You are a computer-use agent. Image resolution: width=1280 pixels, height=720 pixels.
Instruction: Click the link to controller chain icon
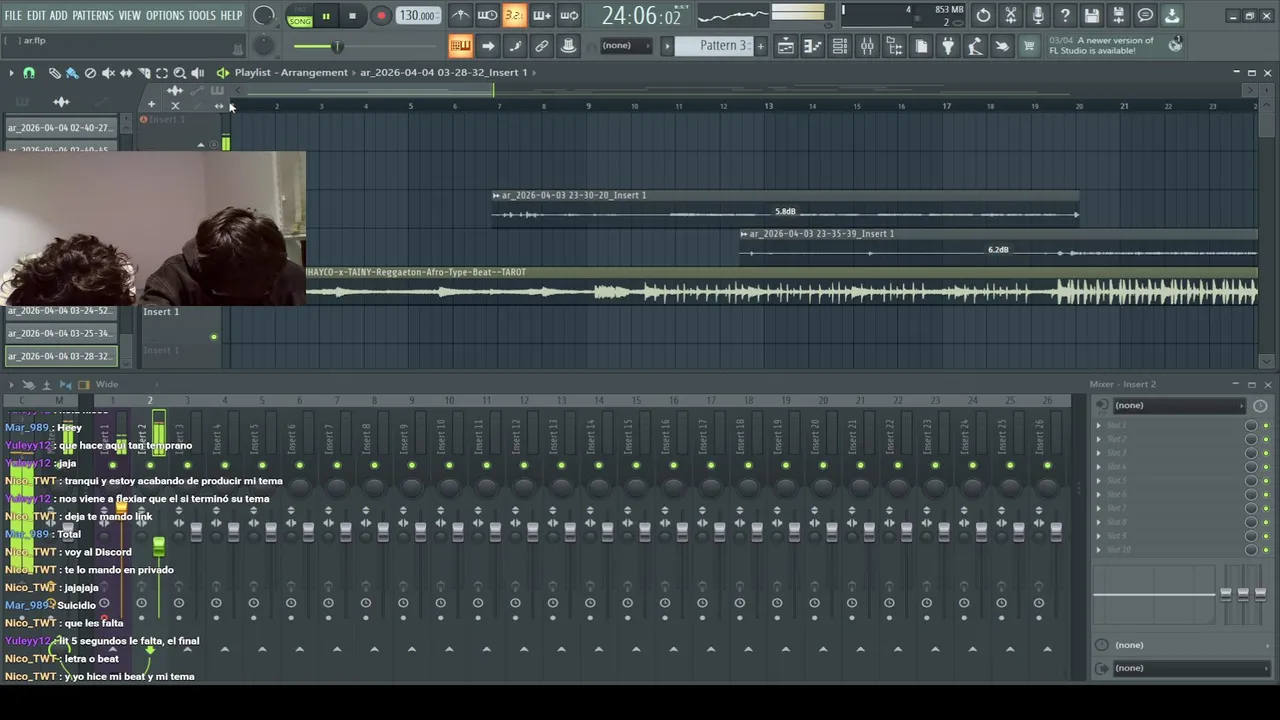(541, 46)
